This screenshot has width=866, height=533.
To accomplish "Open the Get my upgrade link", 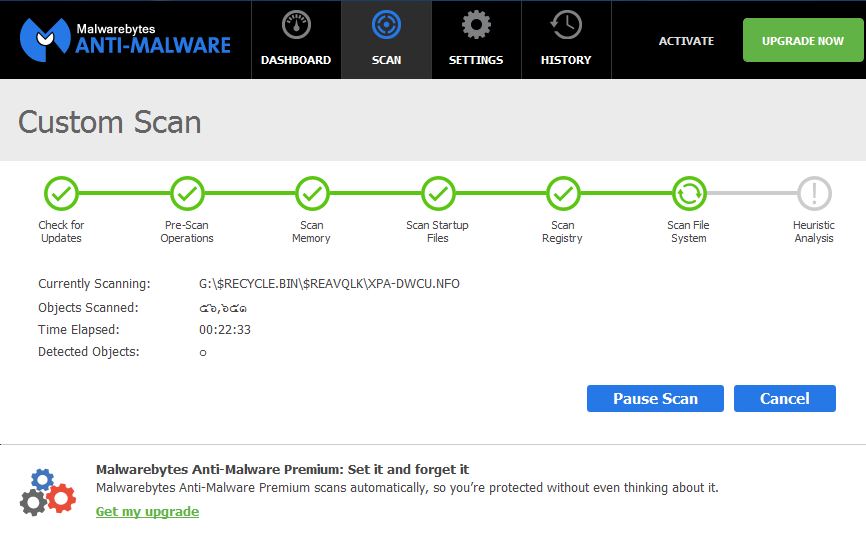I will pos(147,511).
